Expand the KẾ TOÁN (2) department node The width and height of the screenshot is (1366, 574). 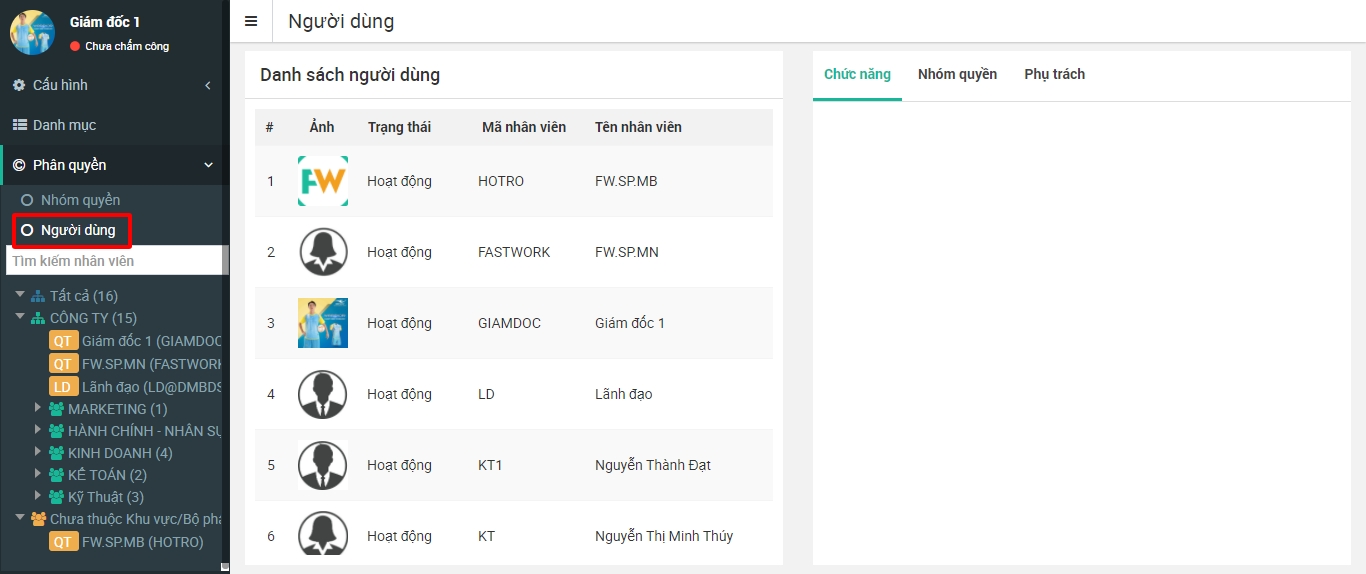[38, 474]
